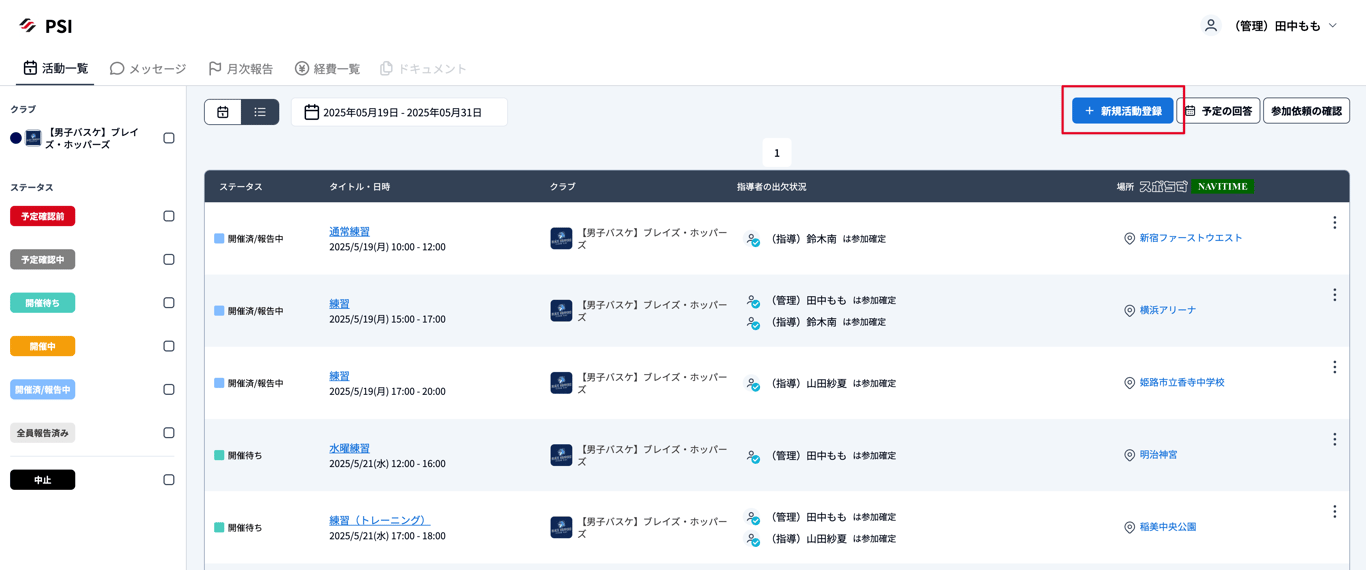Viewport: 1366px width, 570px height.
Task: Go to the 月次報告 tab
Action: pos(240,69)
